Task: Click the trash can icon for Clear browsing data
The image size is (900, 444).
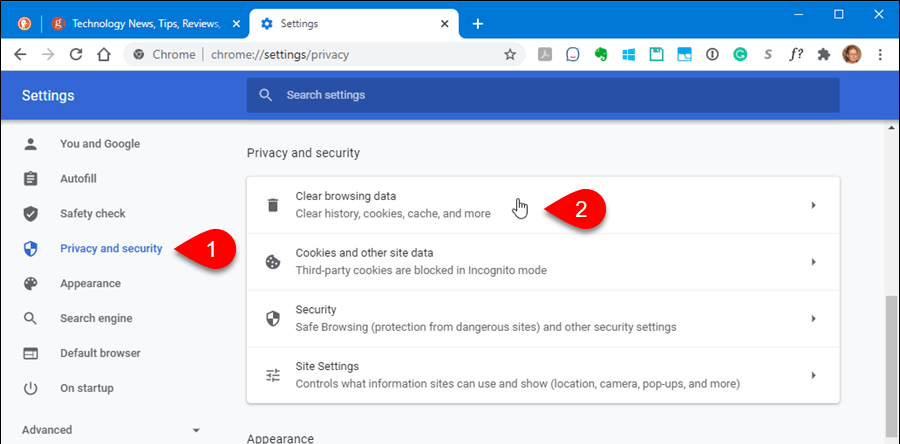Action: 273,205
